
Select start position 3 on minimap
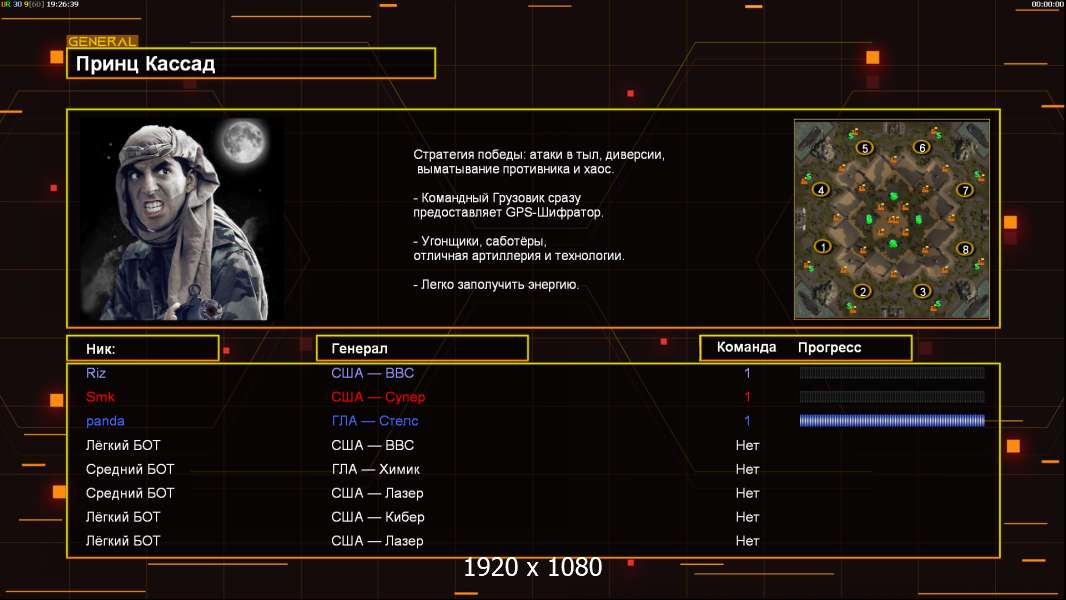pyautogui.click(x=923, y=292)
